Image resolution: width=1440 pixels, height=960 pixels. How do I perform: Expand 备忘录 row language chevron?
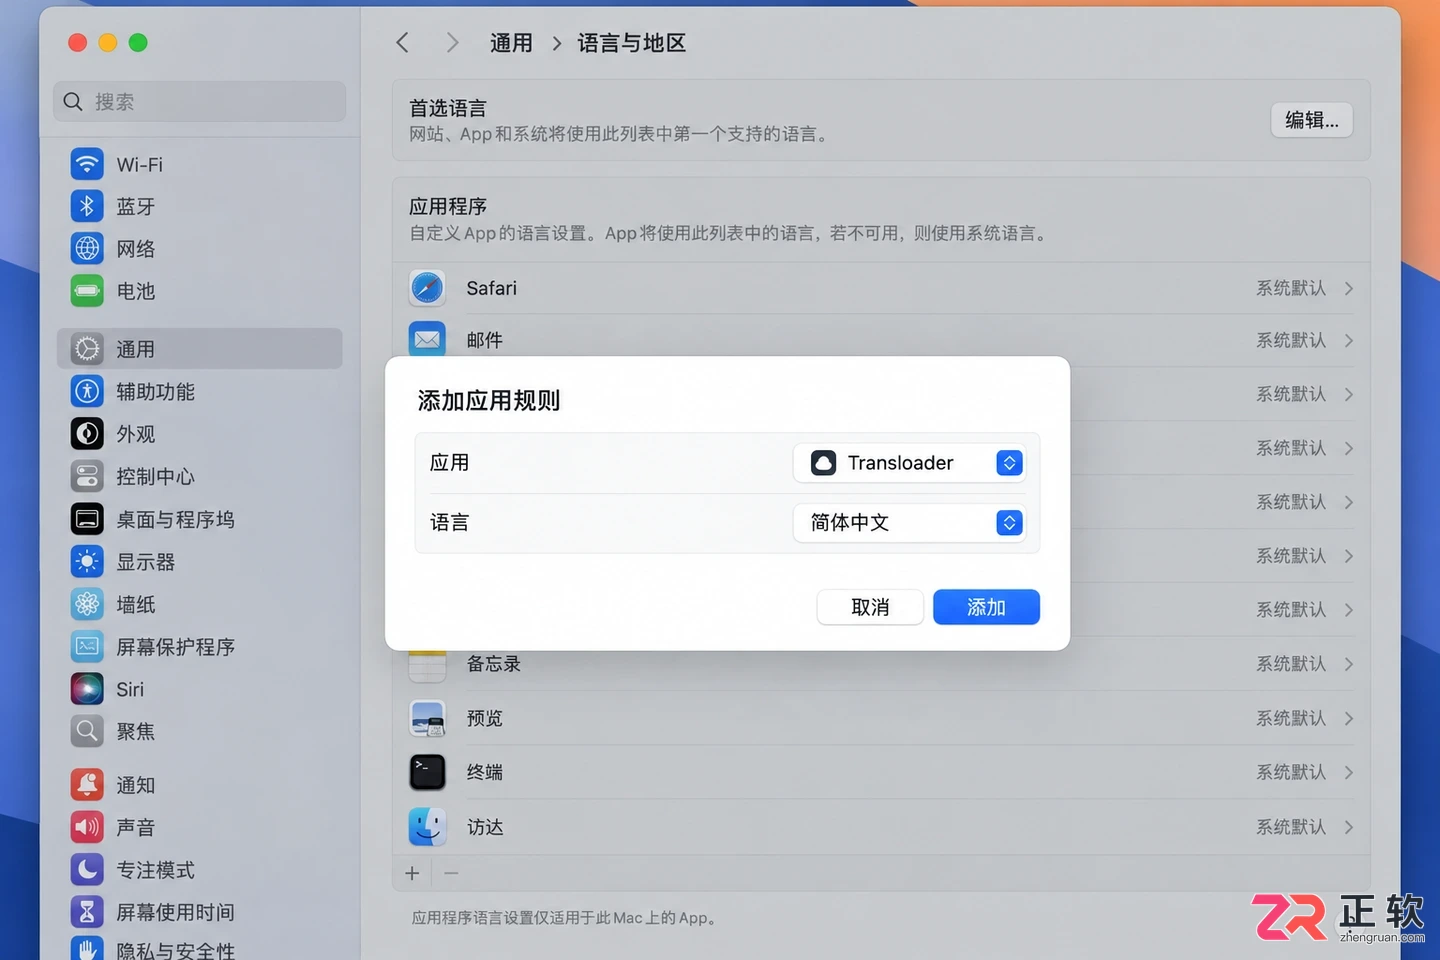[1349, 664]
